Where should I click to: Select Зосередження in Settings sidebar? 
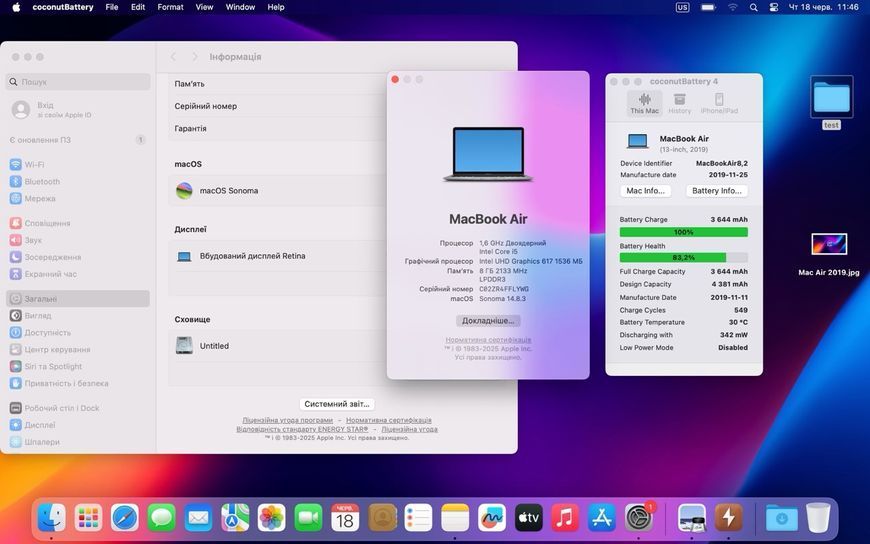[x=78, y=257]
